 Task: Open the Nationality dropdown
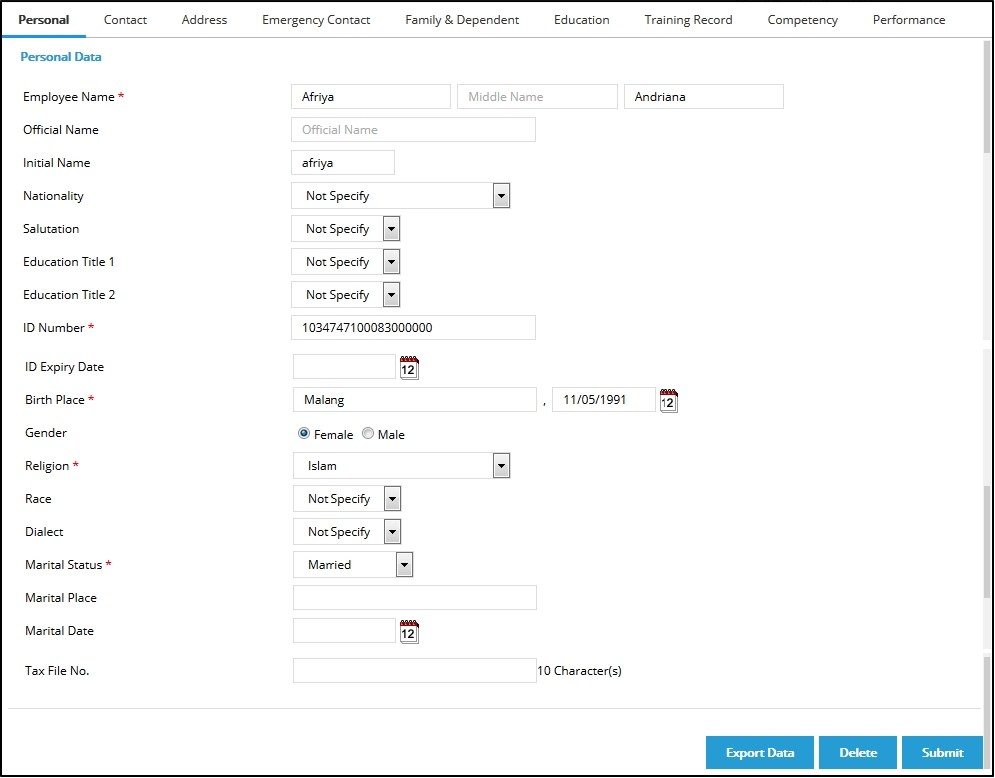tap(400, 195)
